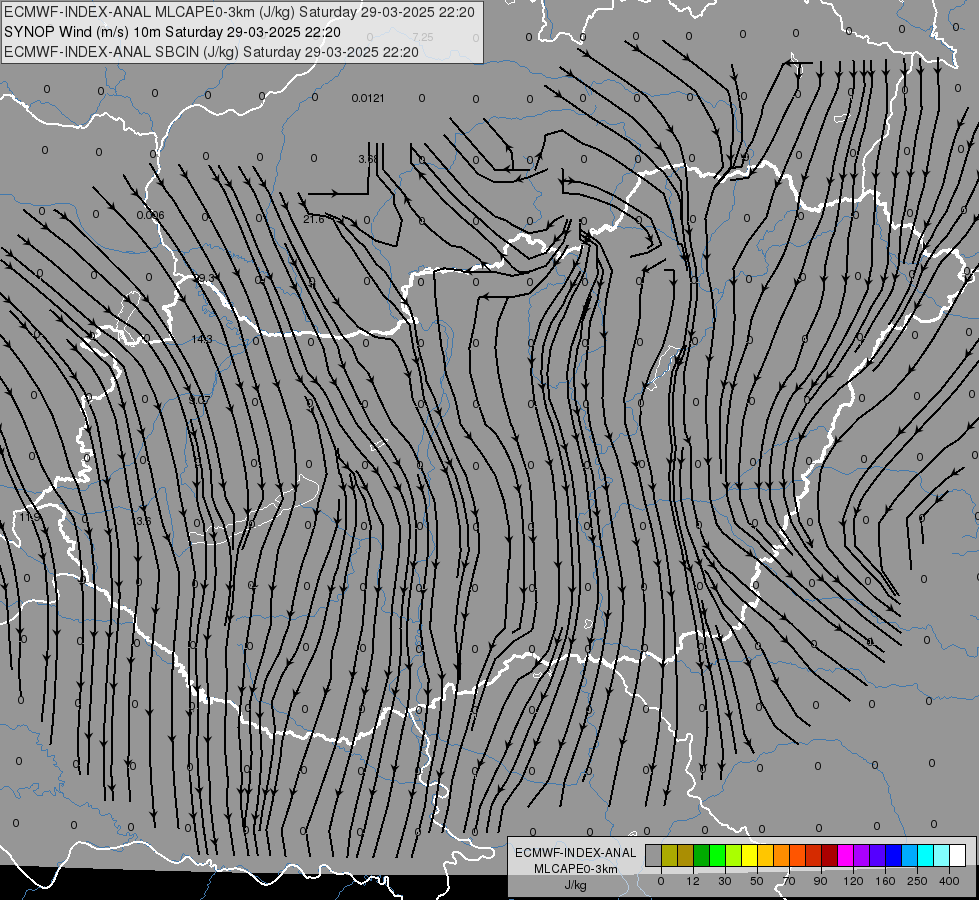The image size is (979, 900).
Task: Pick the azure blue legend swatch
Action: click(909, 856)
